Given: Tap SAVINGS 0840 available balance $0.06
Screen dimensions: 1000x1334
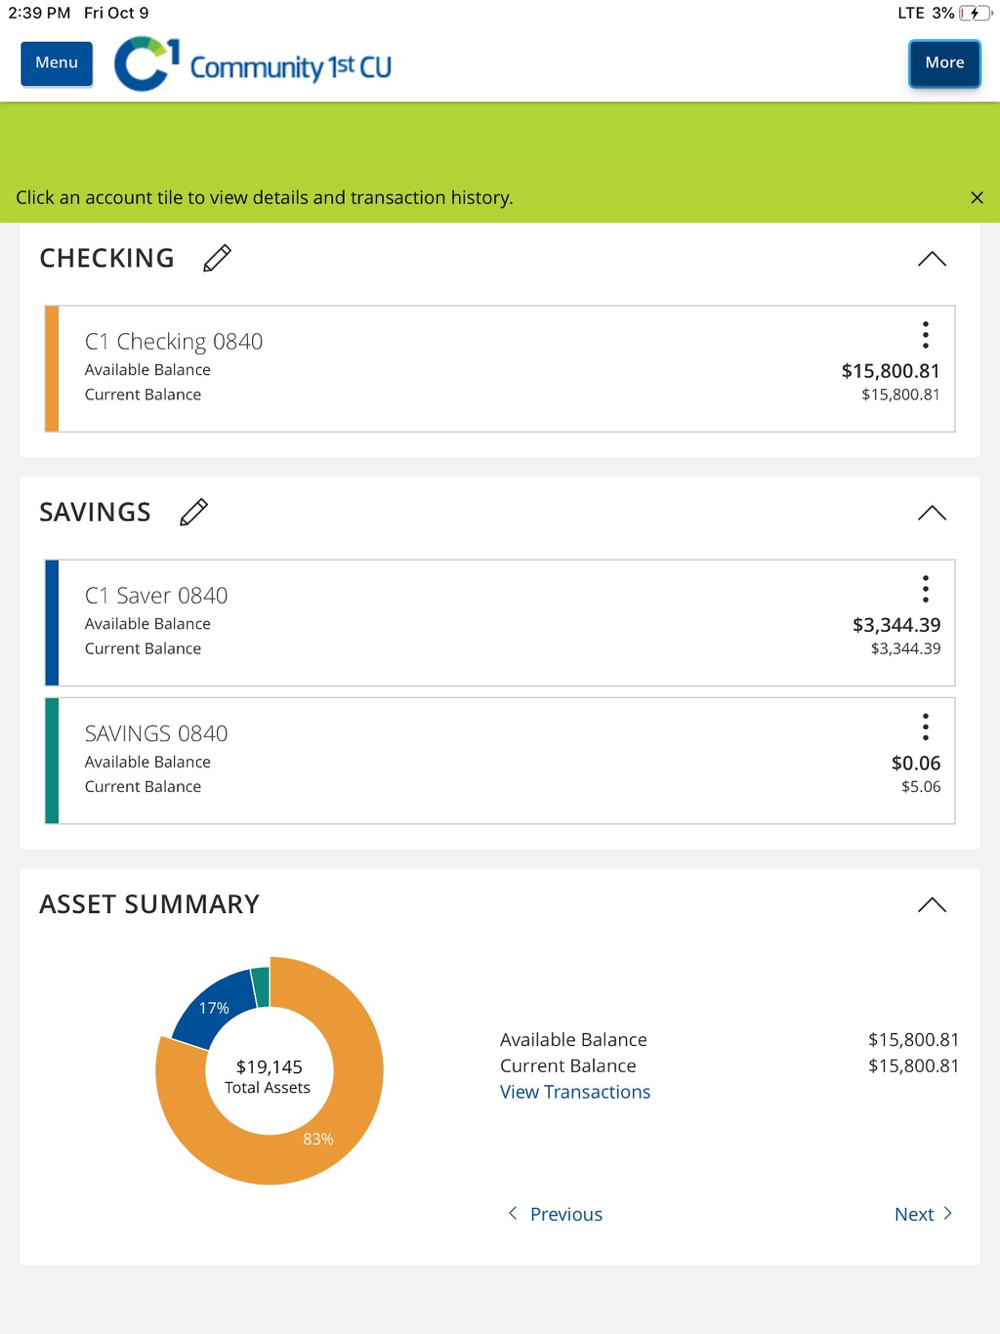Looking at the screenshot, I should [x=916, y=763].
